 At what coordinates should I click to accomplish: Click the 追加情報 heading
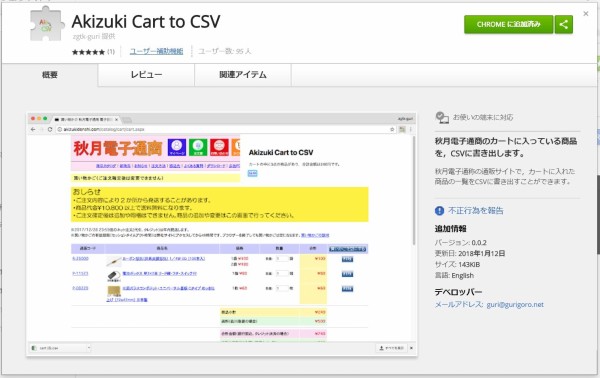450,229
